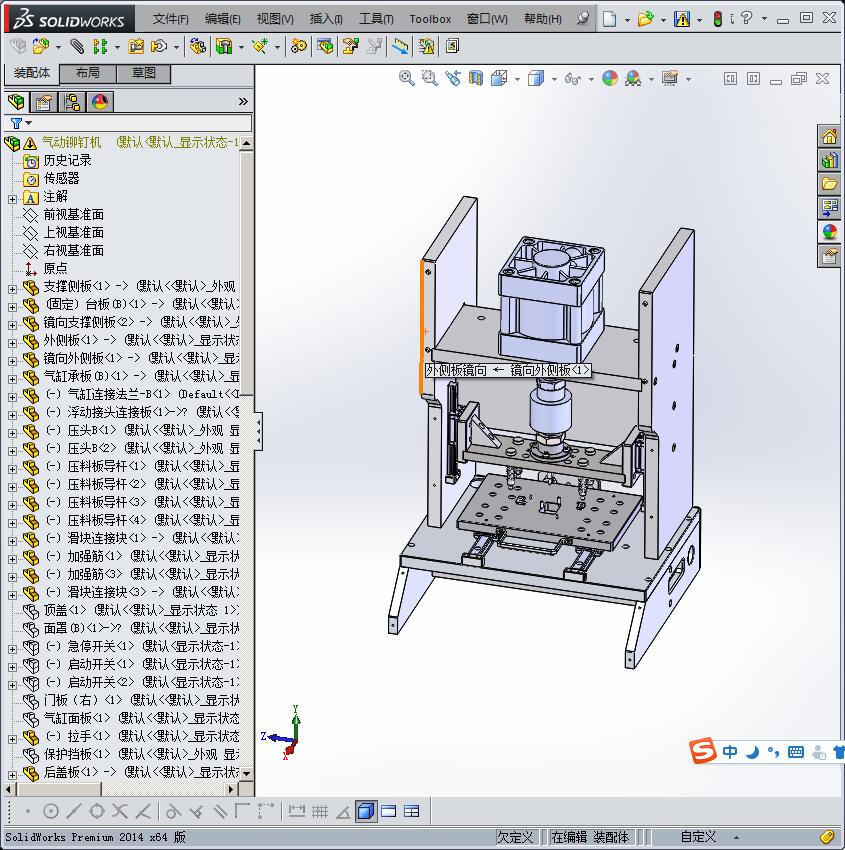Open the View Settings monitor icon
845x850 pixels.
pos(670,79)
